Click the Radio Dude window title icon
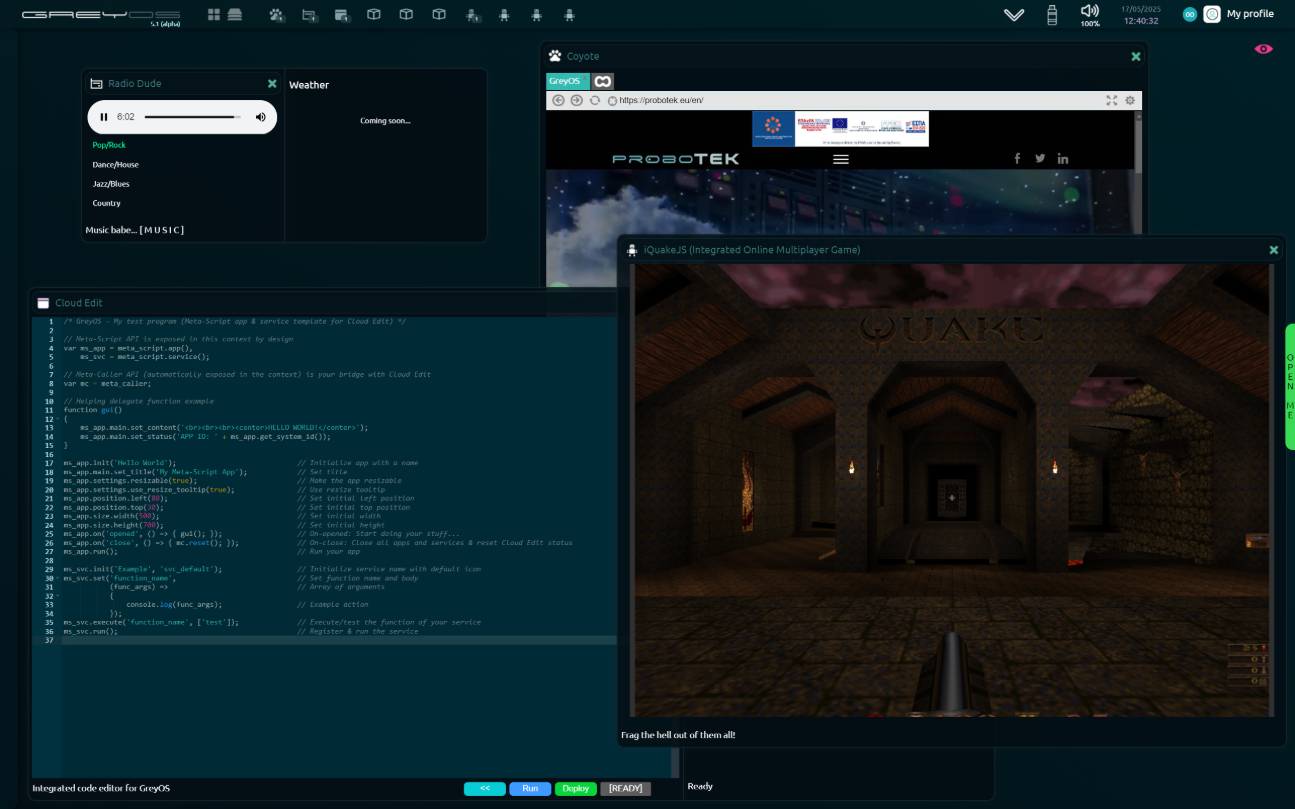Screen dimensions: 1295x809 (x=97, y=84)
